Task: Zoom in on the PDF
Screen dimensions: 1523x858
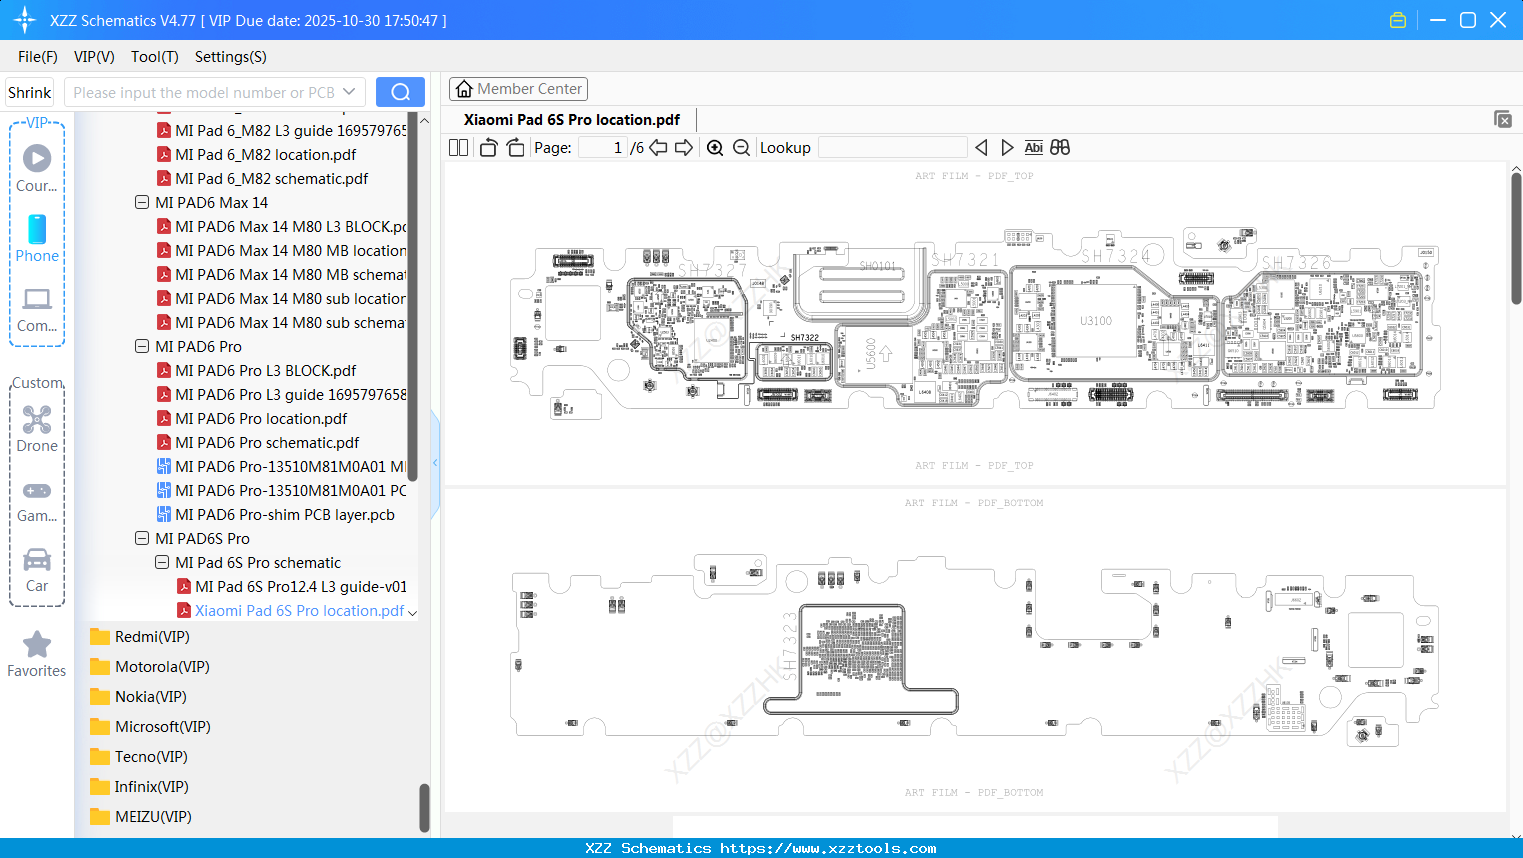Action: pyautogui.click(x=715, y=148)
